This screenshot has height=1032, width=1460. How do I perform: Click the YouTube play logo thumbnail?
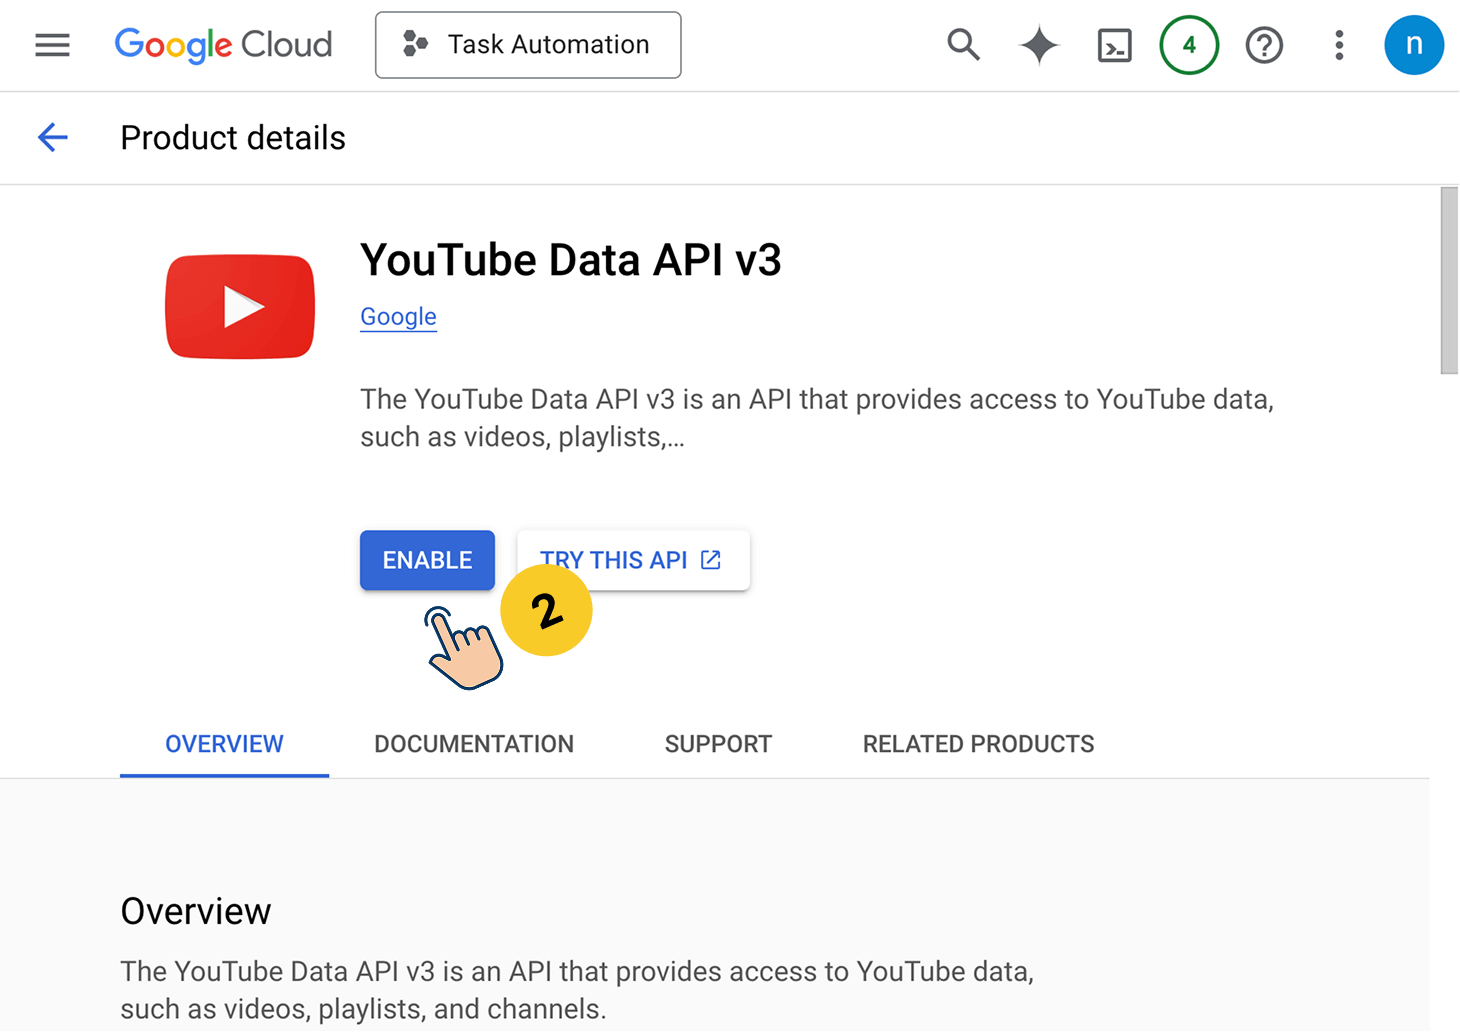240,306
